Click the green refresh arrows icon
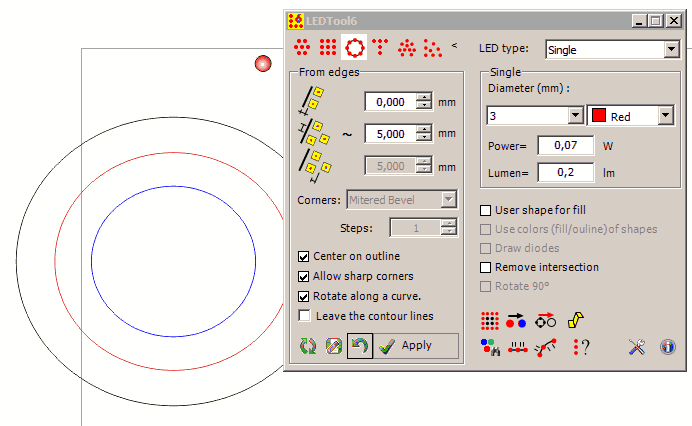This screenshot has width=692, height=426. click(x=308, y=346)
